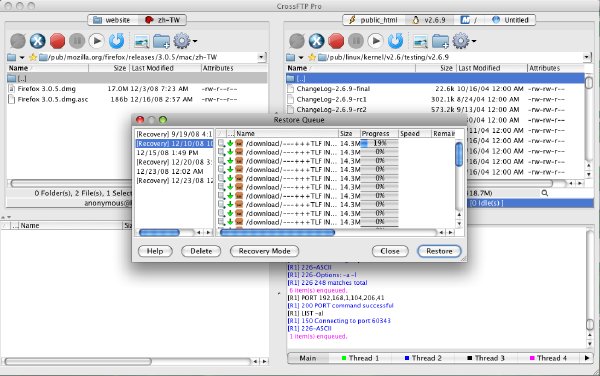Switch to the public_html tab

point(373,20)
